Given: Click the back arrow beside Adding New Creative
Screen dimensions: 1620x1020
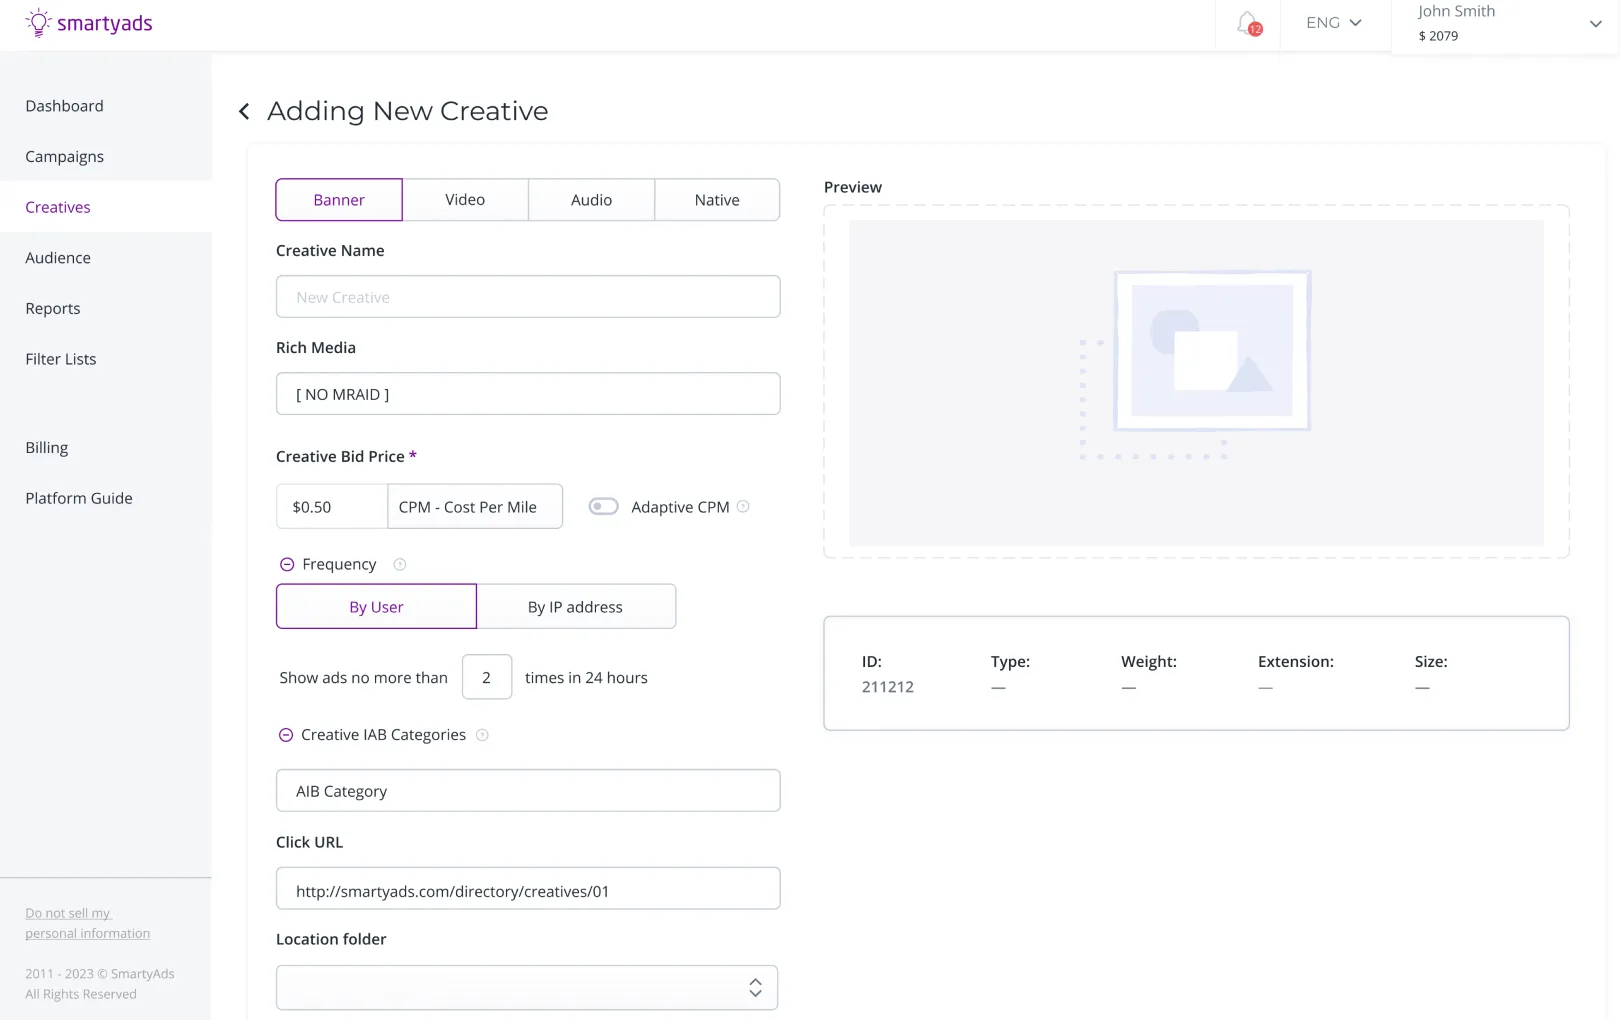Looking at the screenshot, I should click(x=244, y=111).
